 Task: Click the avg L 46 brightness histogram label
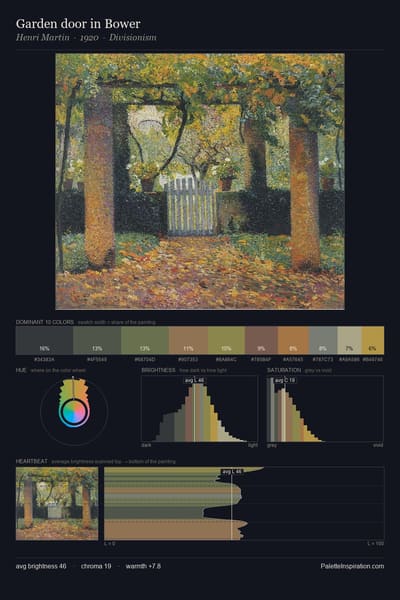(194, 380)
